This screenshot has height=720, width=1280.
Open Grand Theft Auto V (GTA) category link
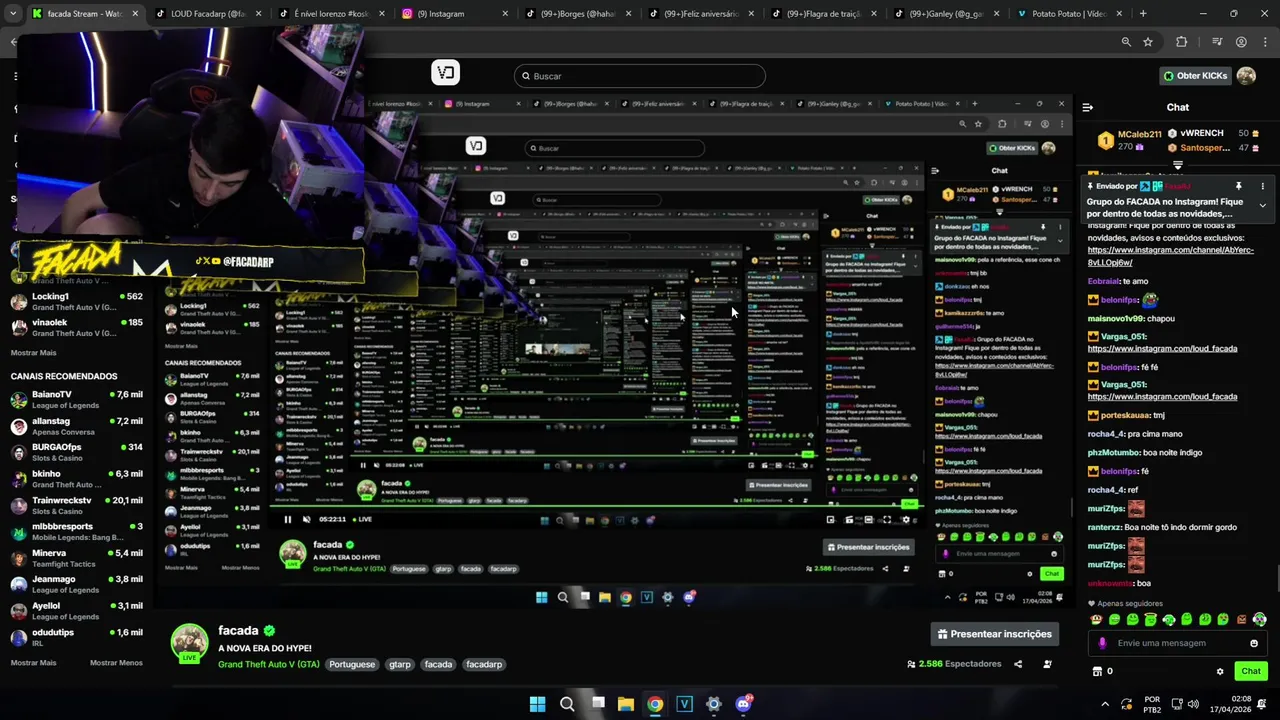(x=269, y=664)
